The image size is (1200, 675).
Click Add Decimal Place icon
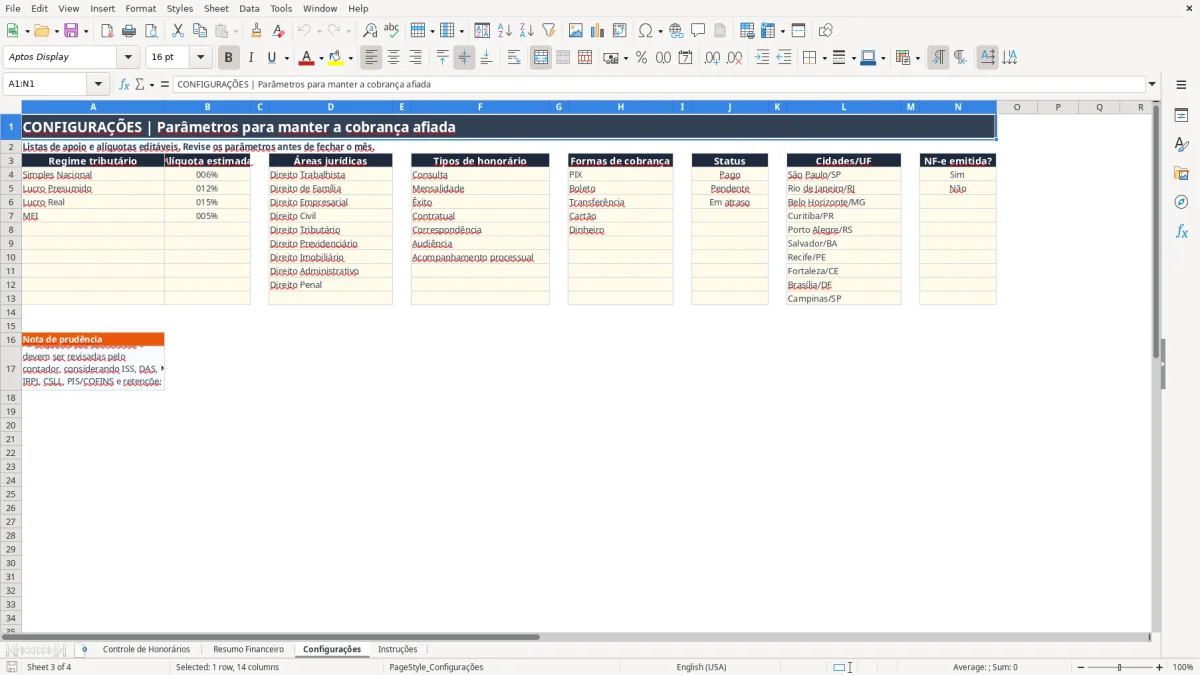(x=712, y=58)
